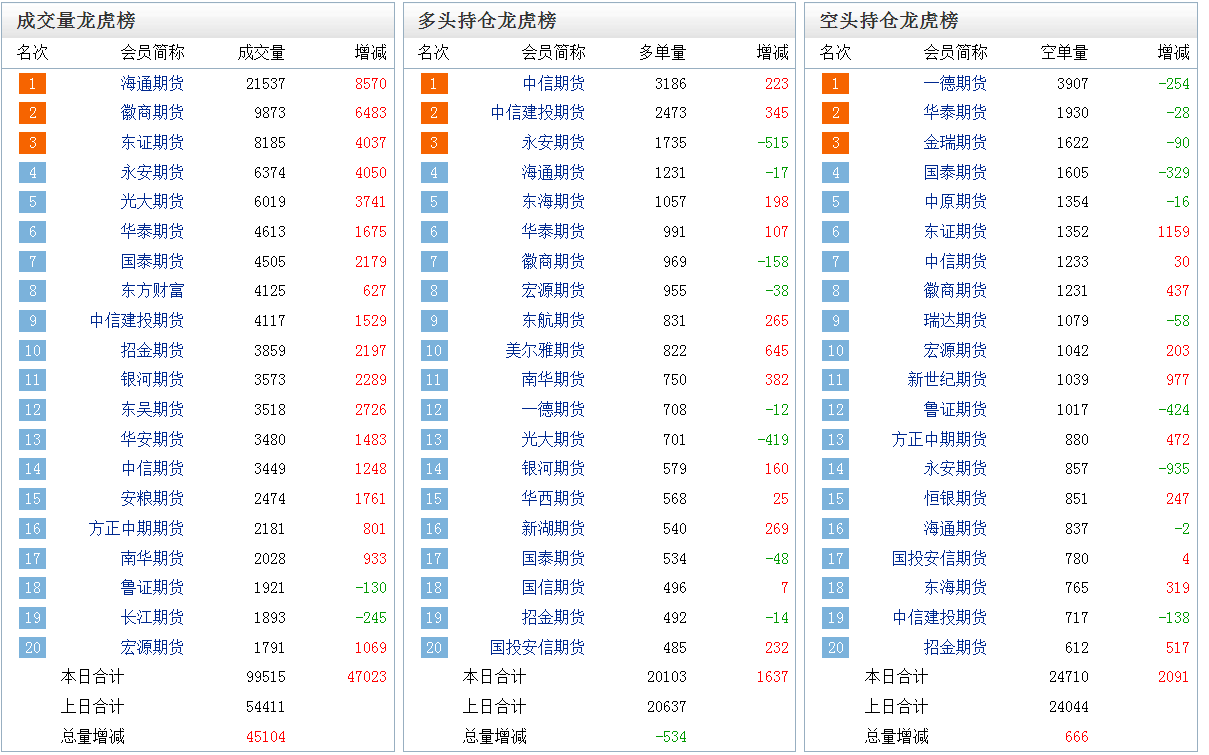The height and width of the screenshot is (755, 1209).
Task: Click 长江期货 in the volume ranking
Action: click(x=152, y=618)
